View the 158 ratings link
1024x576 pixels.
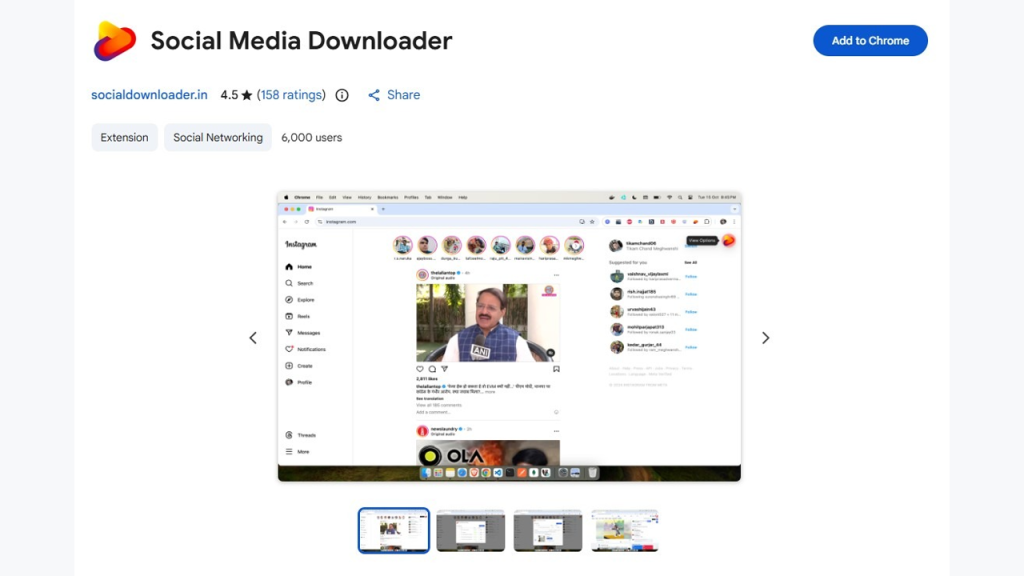(x=291, y=95)
